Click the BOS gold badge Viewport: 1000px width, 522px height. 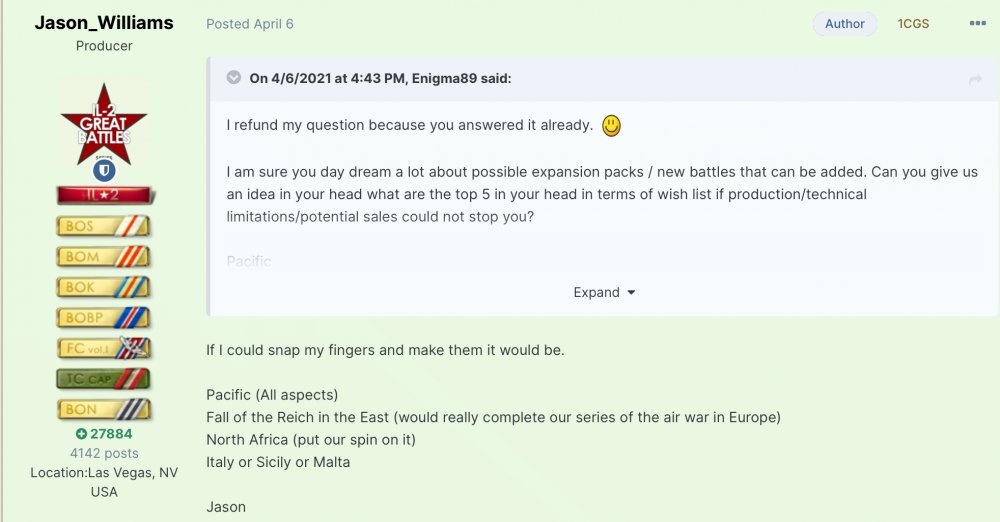tap(104, 226)
